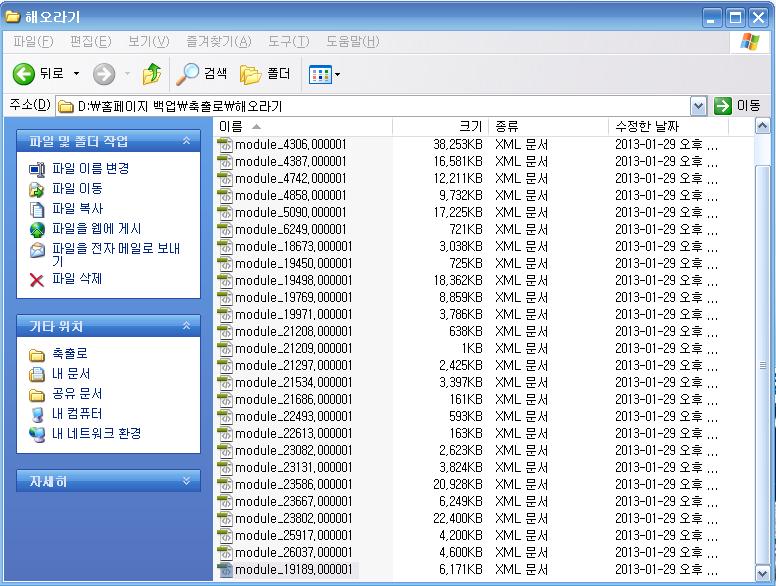Select the module_19189.000001 file icon
The image size is (776, 586).
[x=225, y=569]
